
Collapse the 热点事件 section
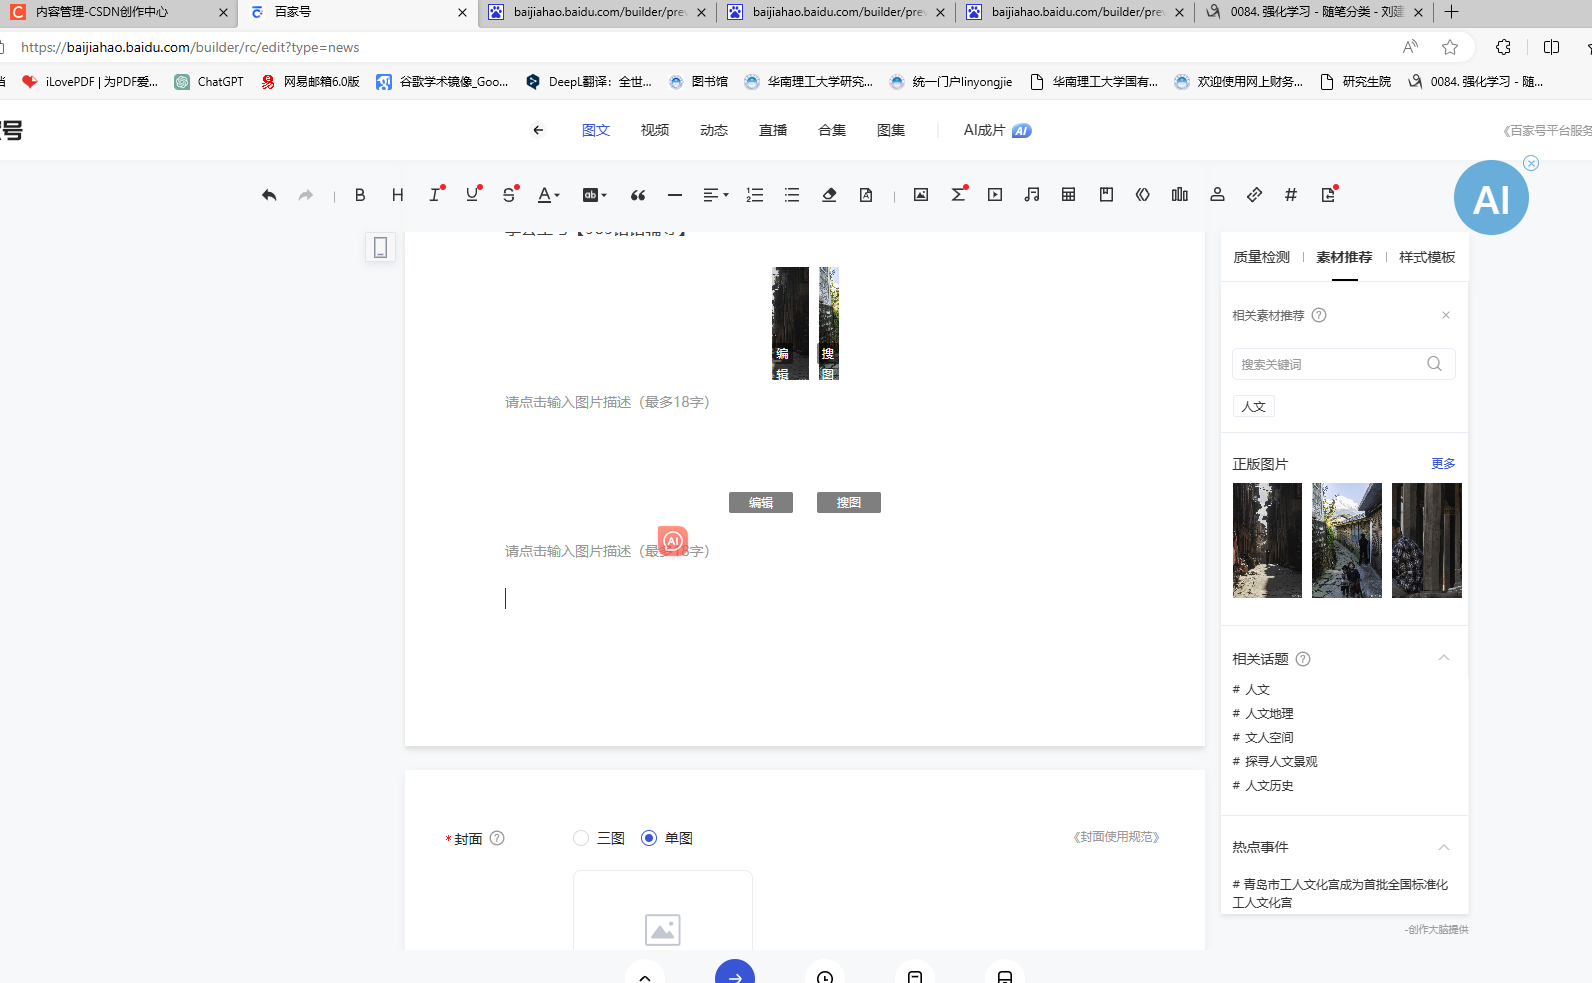point(1444,847)
